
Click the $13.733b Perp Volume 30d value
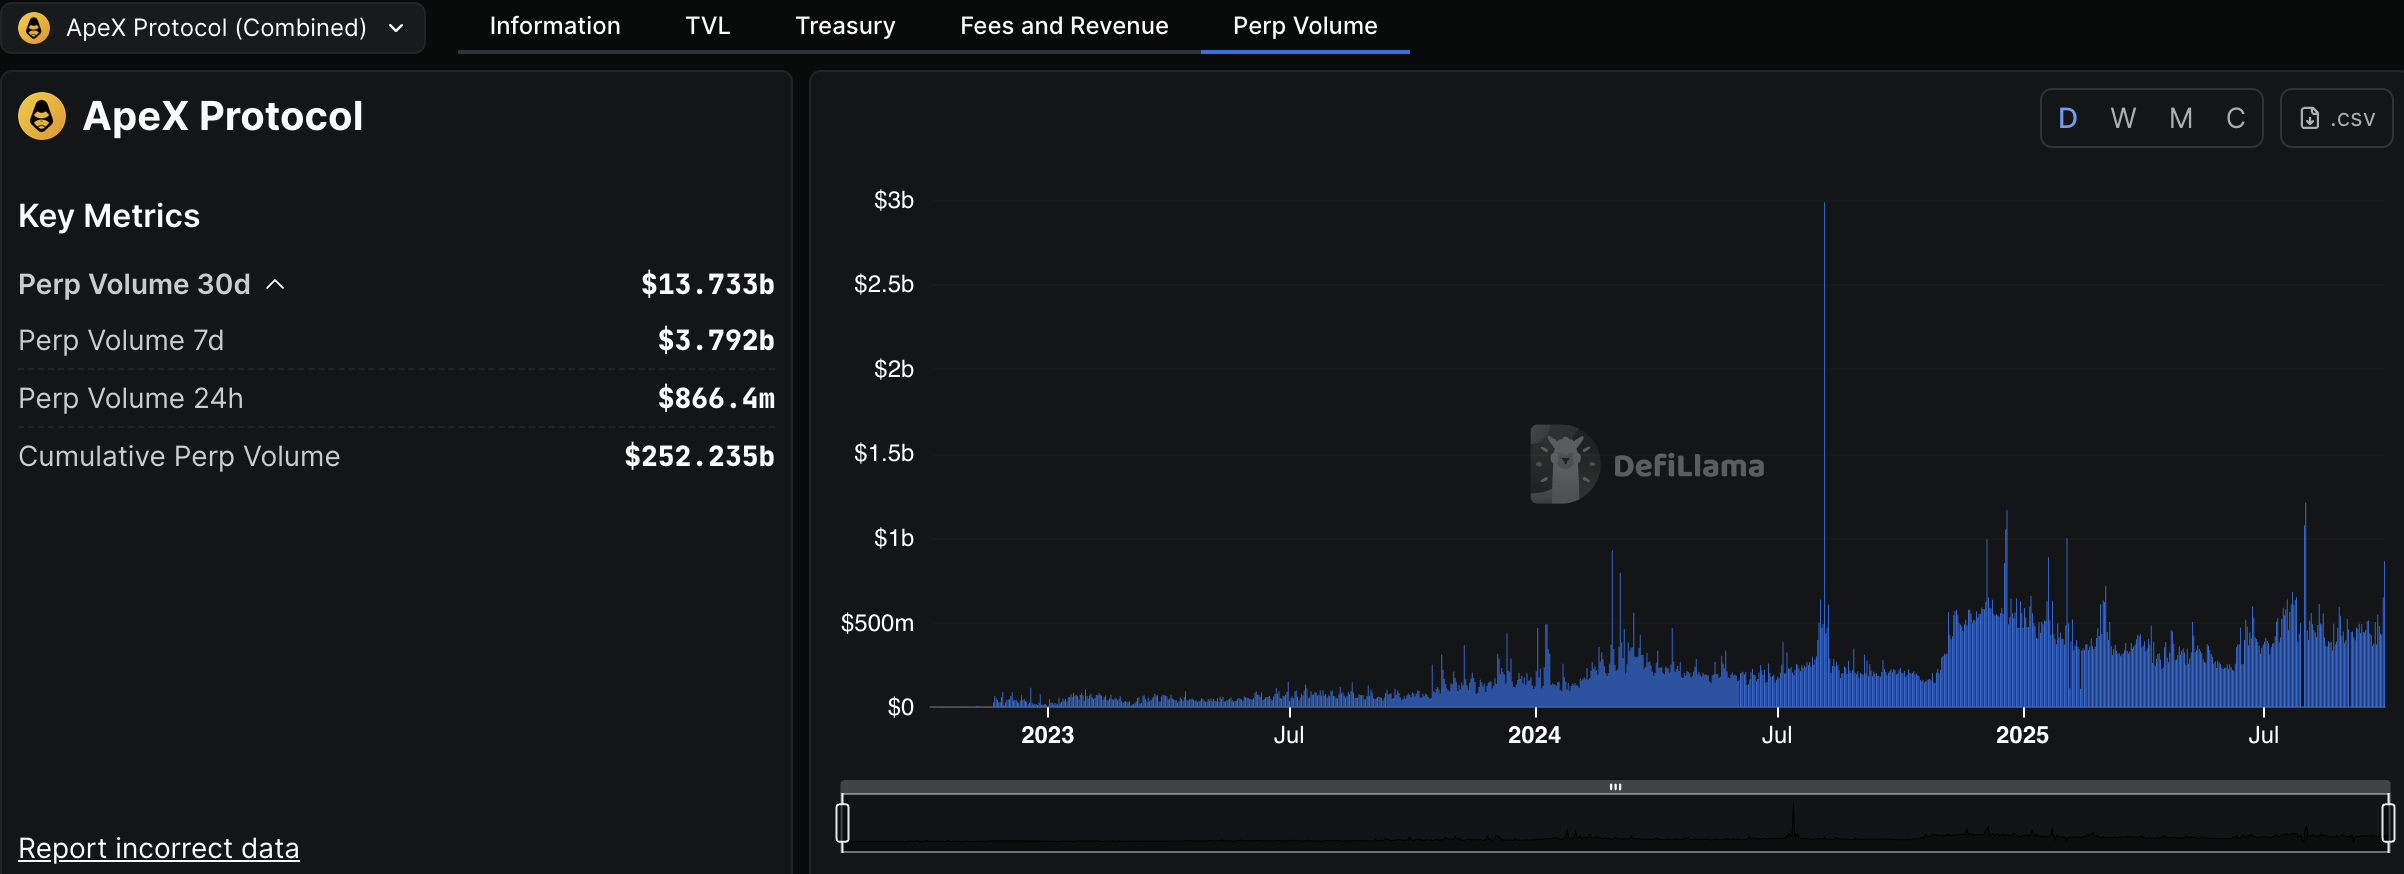click(x=707, y=284)
